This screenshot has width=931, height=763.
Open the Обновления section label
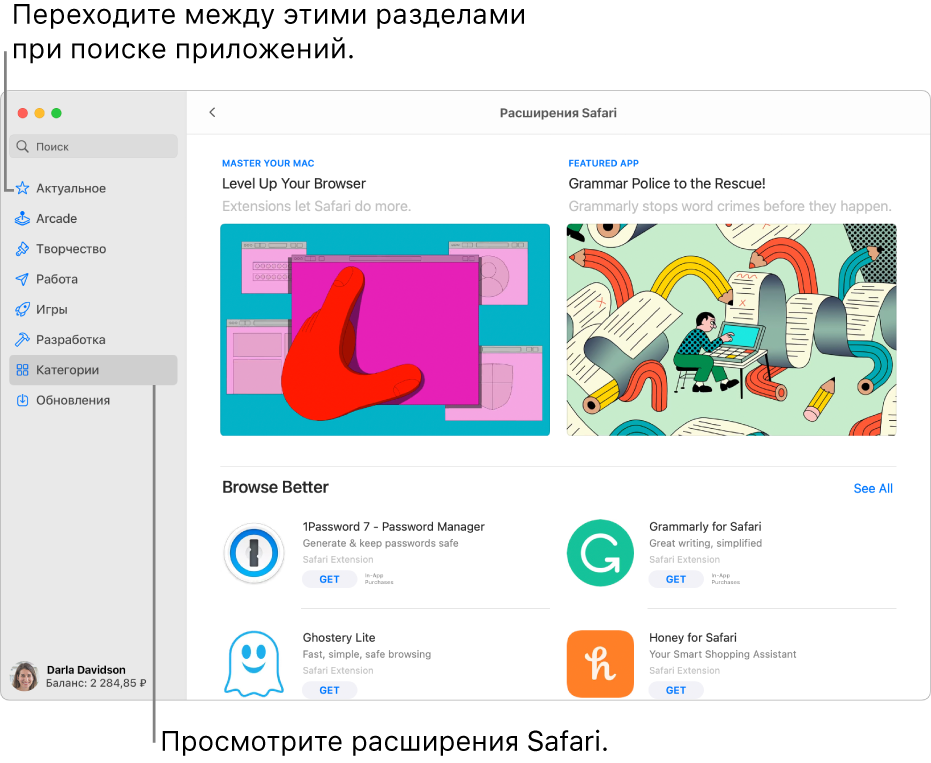pyautogui.click(x=73, y=400)
